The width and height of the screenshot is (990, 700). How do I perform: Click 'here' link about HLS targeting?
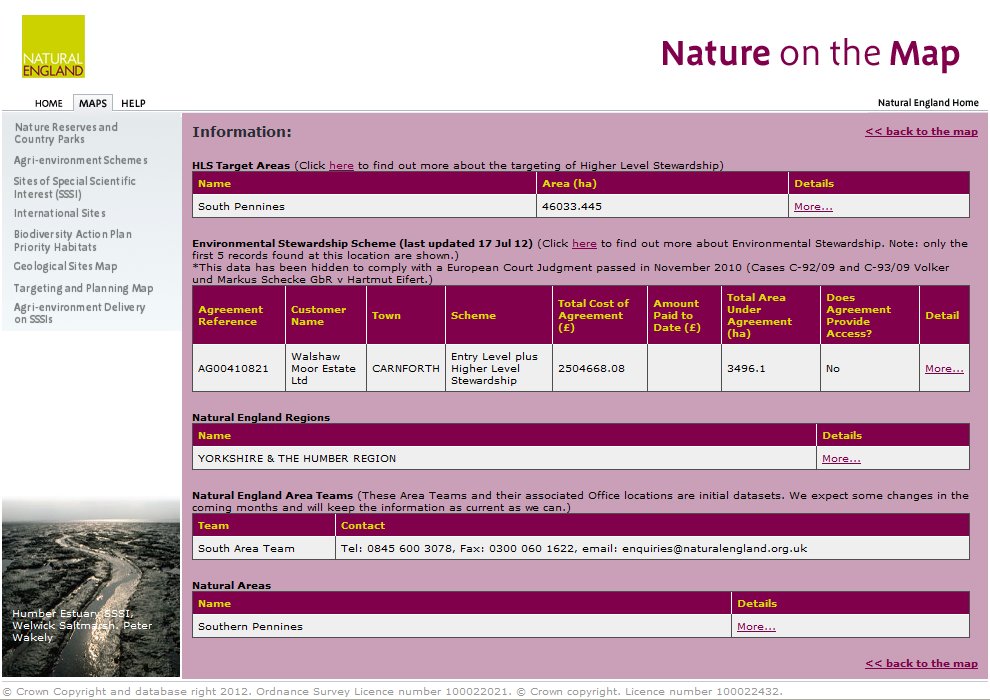click(x=341, y=165)
